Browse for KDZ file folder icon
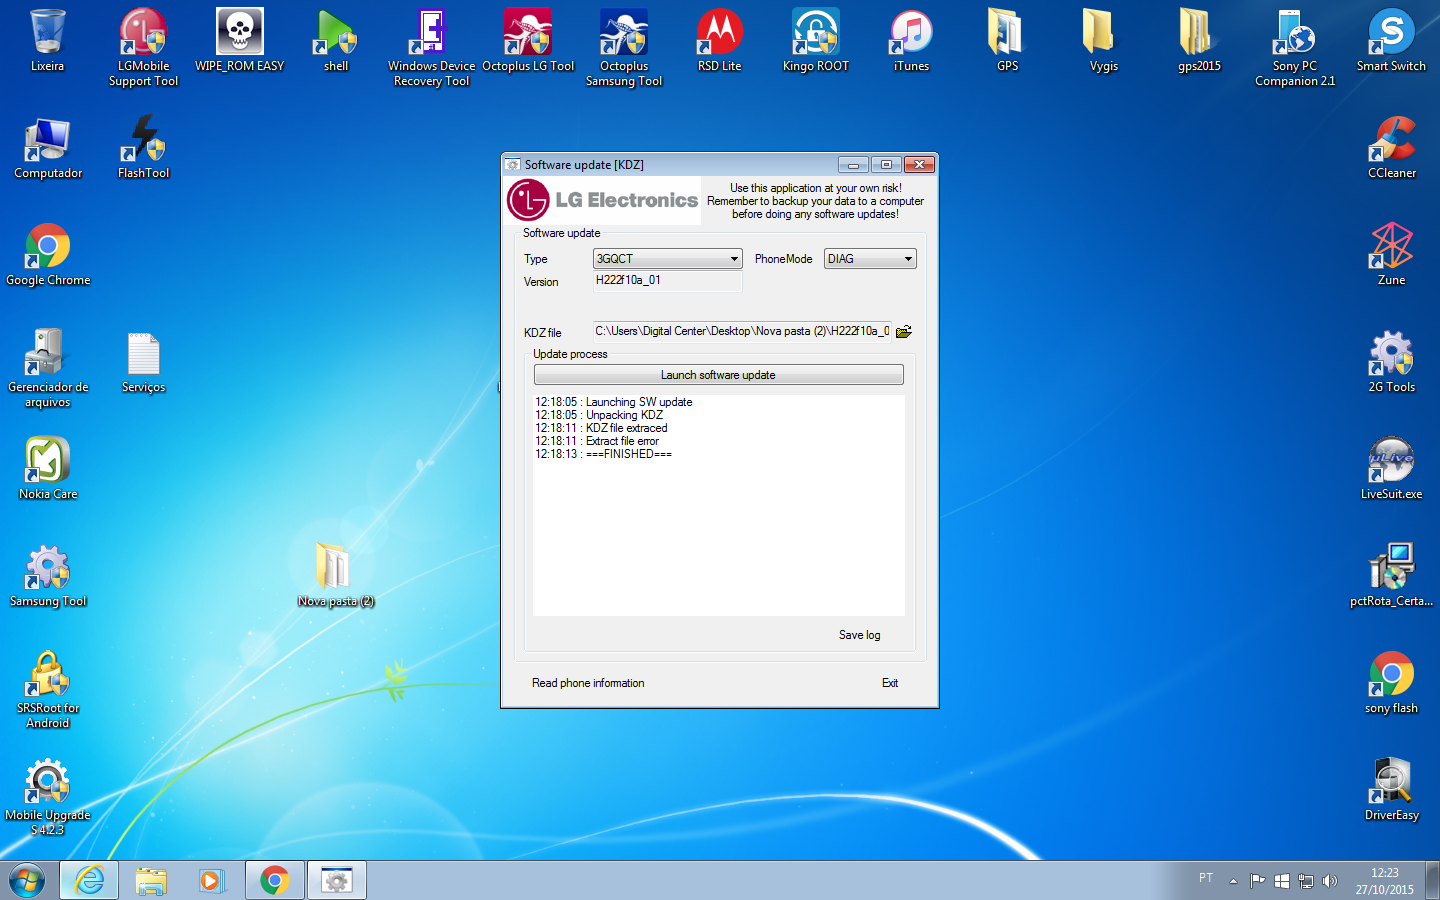 (x=904, y=331)
